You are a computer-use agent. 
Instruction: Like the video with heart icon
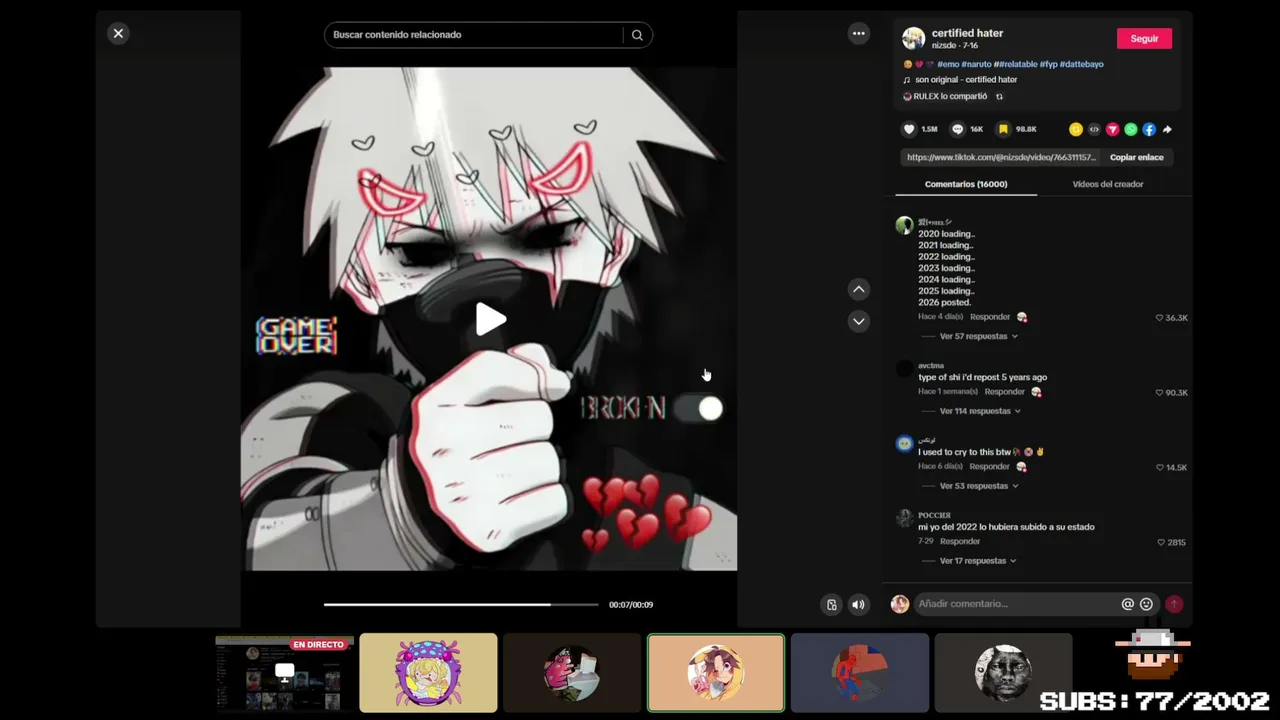[909, 129]
